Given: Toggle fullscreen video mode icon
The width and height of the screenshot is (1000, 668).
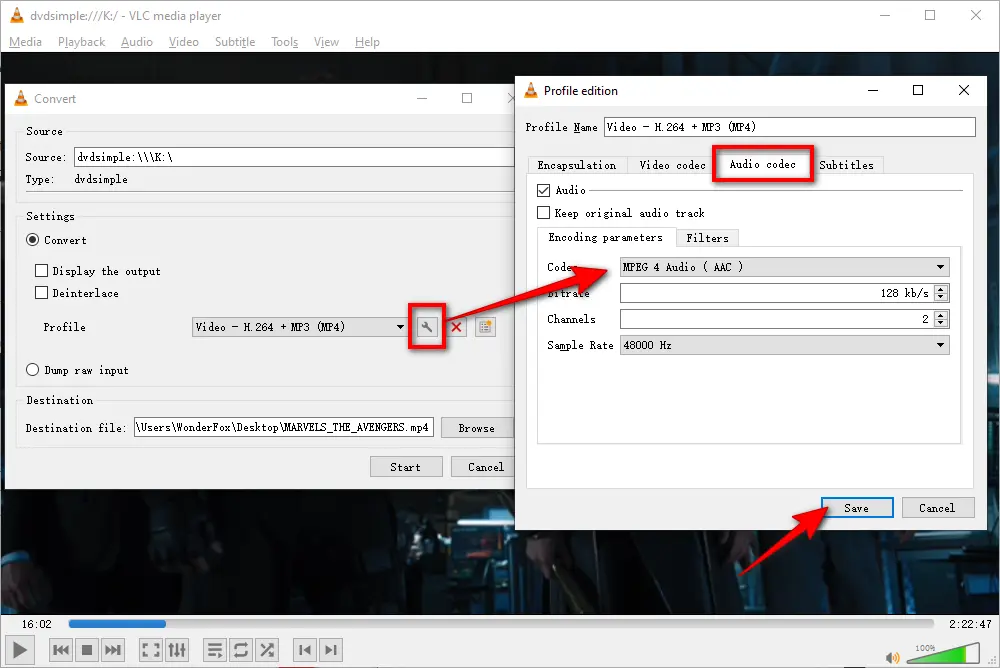Looking at the screenshot, I should (151, 650).
